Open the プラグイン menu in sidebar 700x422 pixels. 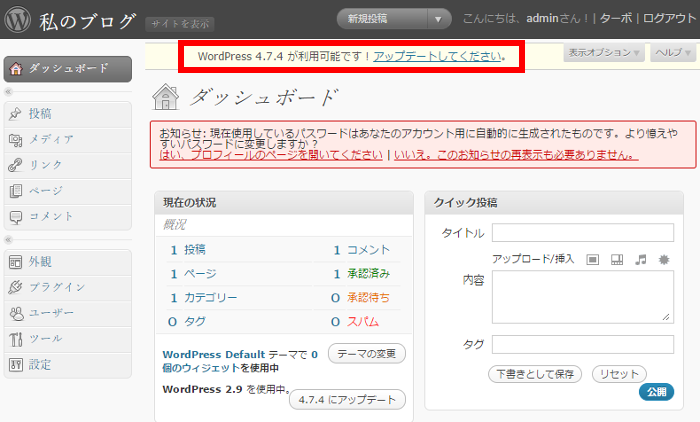68,288
